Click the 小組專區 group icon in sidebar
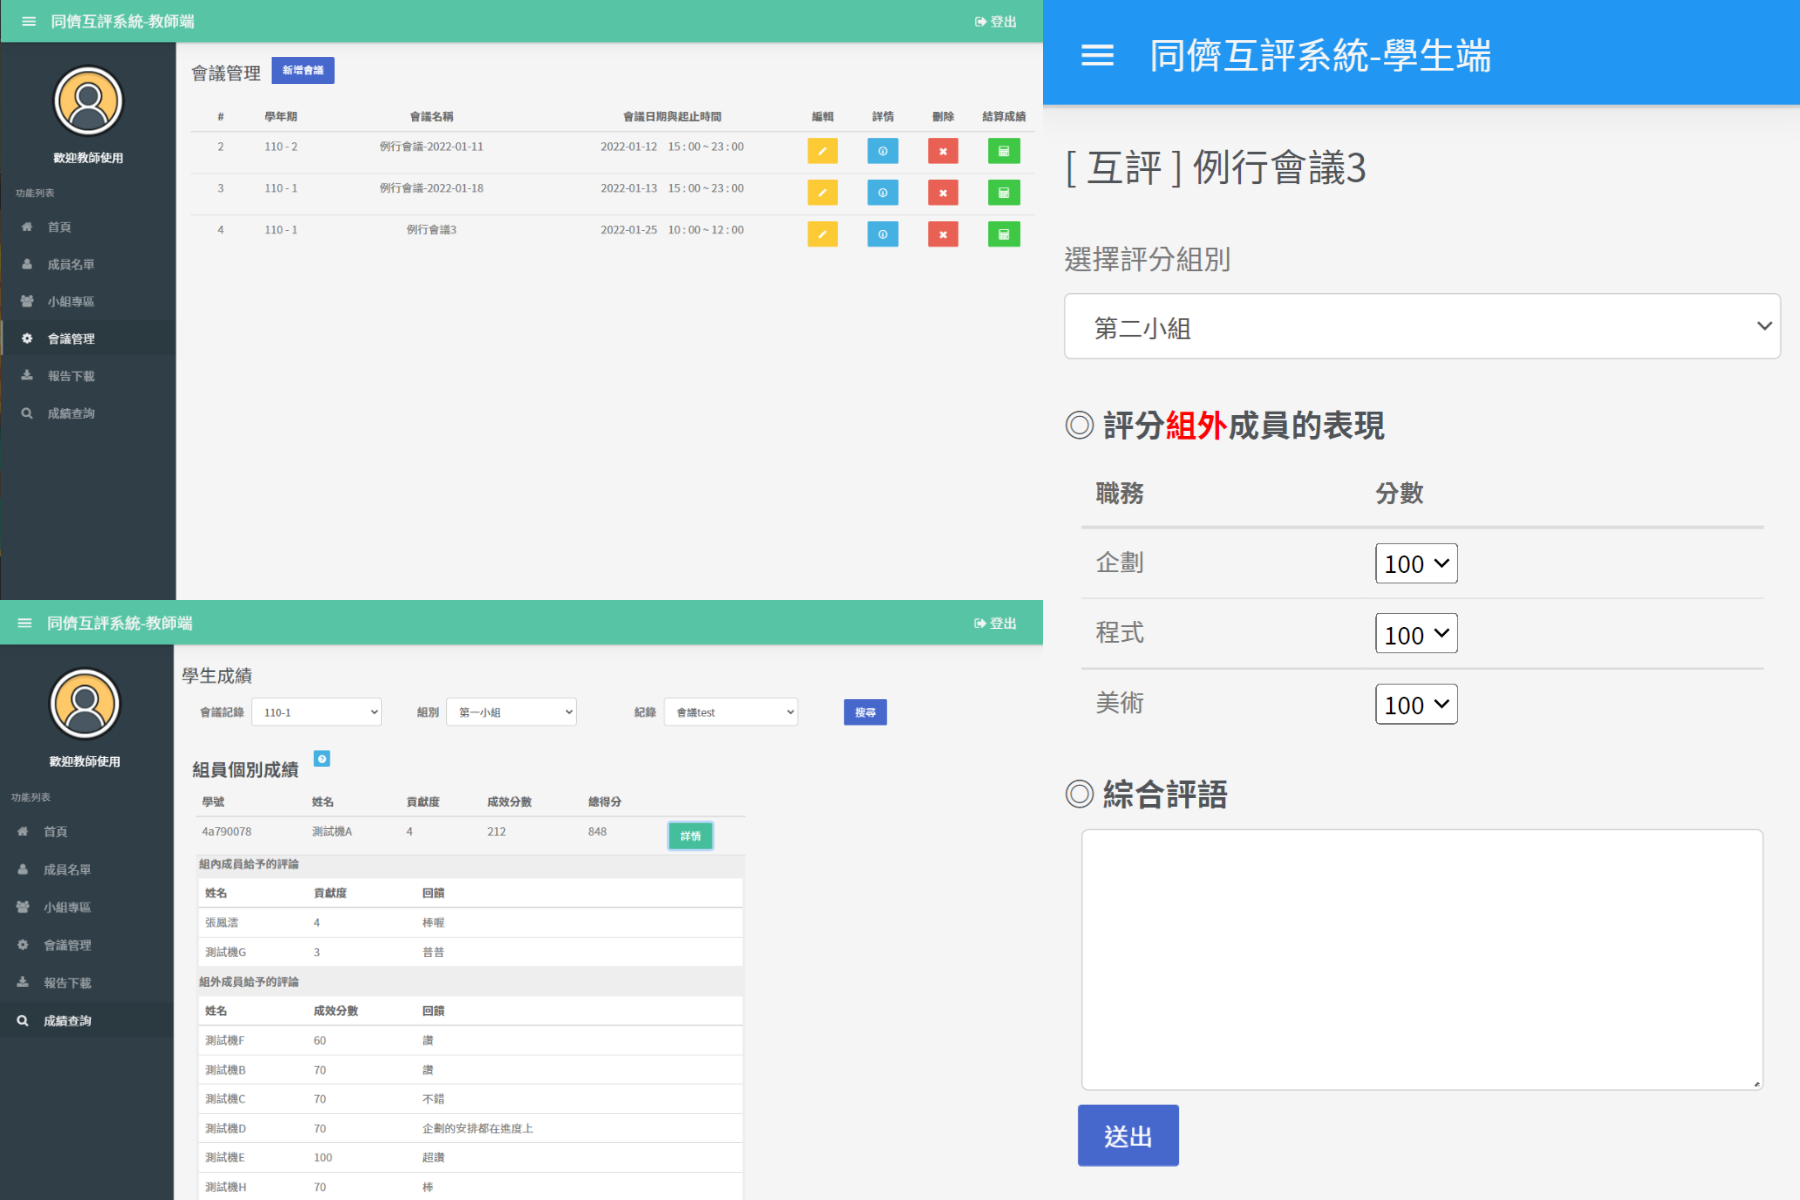 pyautogui.click(x=27, y=301)
